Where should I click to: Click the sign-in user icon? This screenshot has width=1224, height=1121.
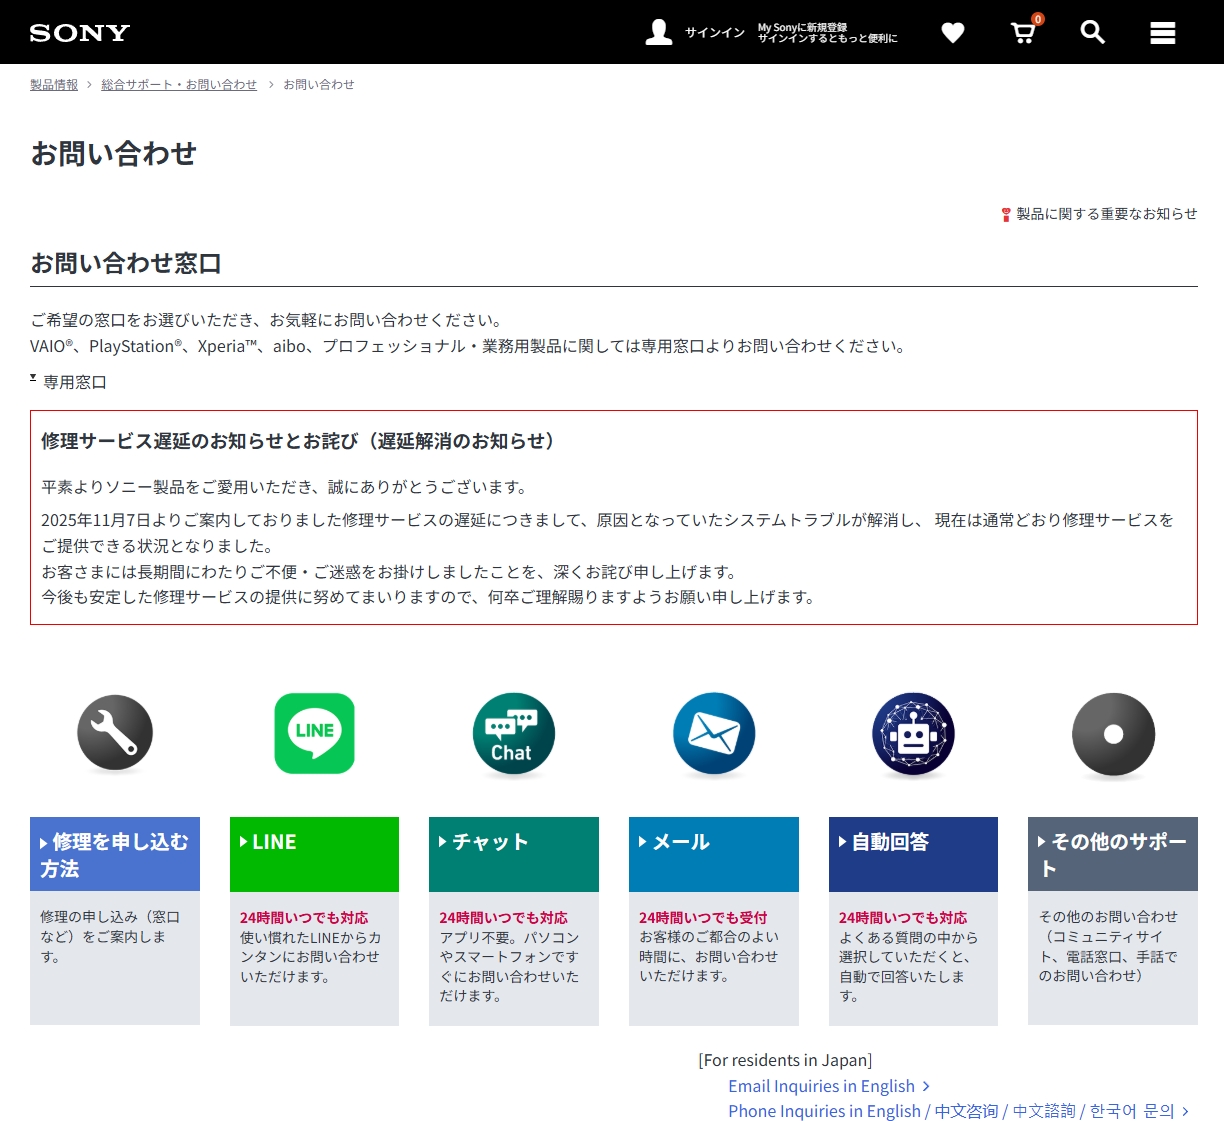tap(659, 33)
